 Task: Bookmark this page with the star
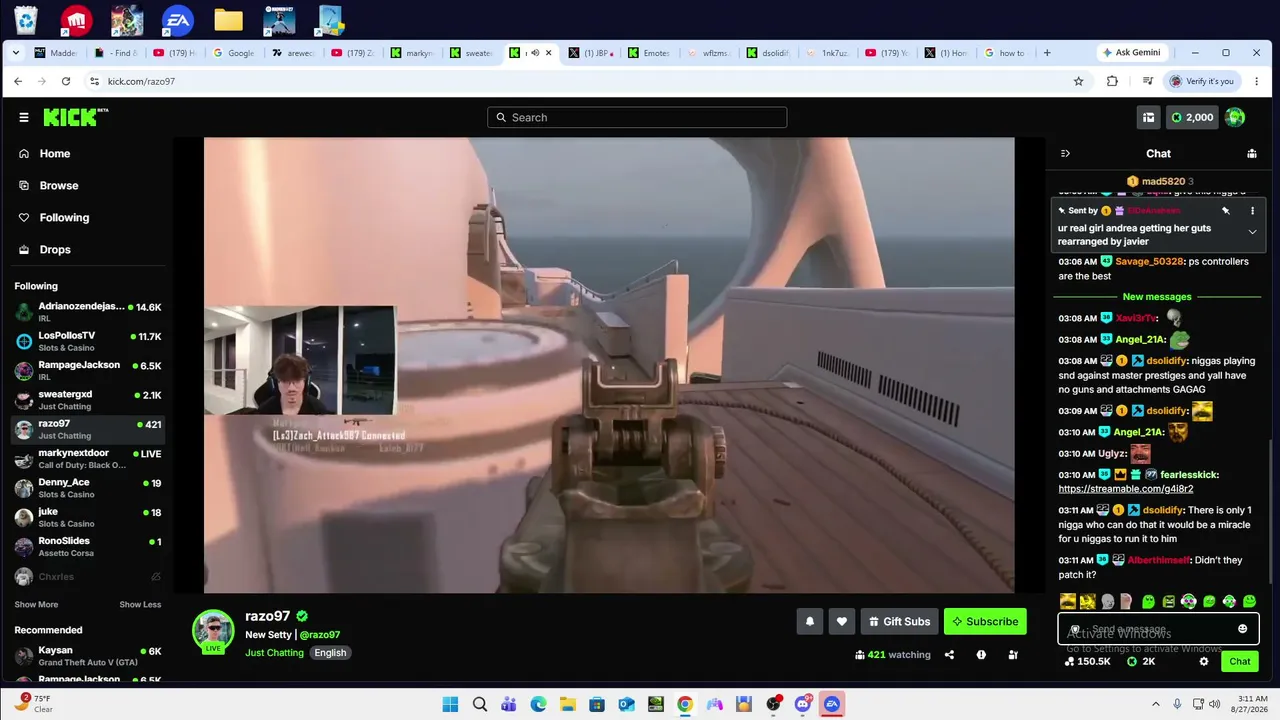tap(1078, 81)
